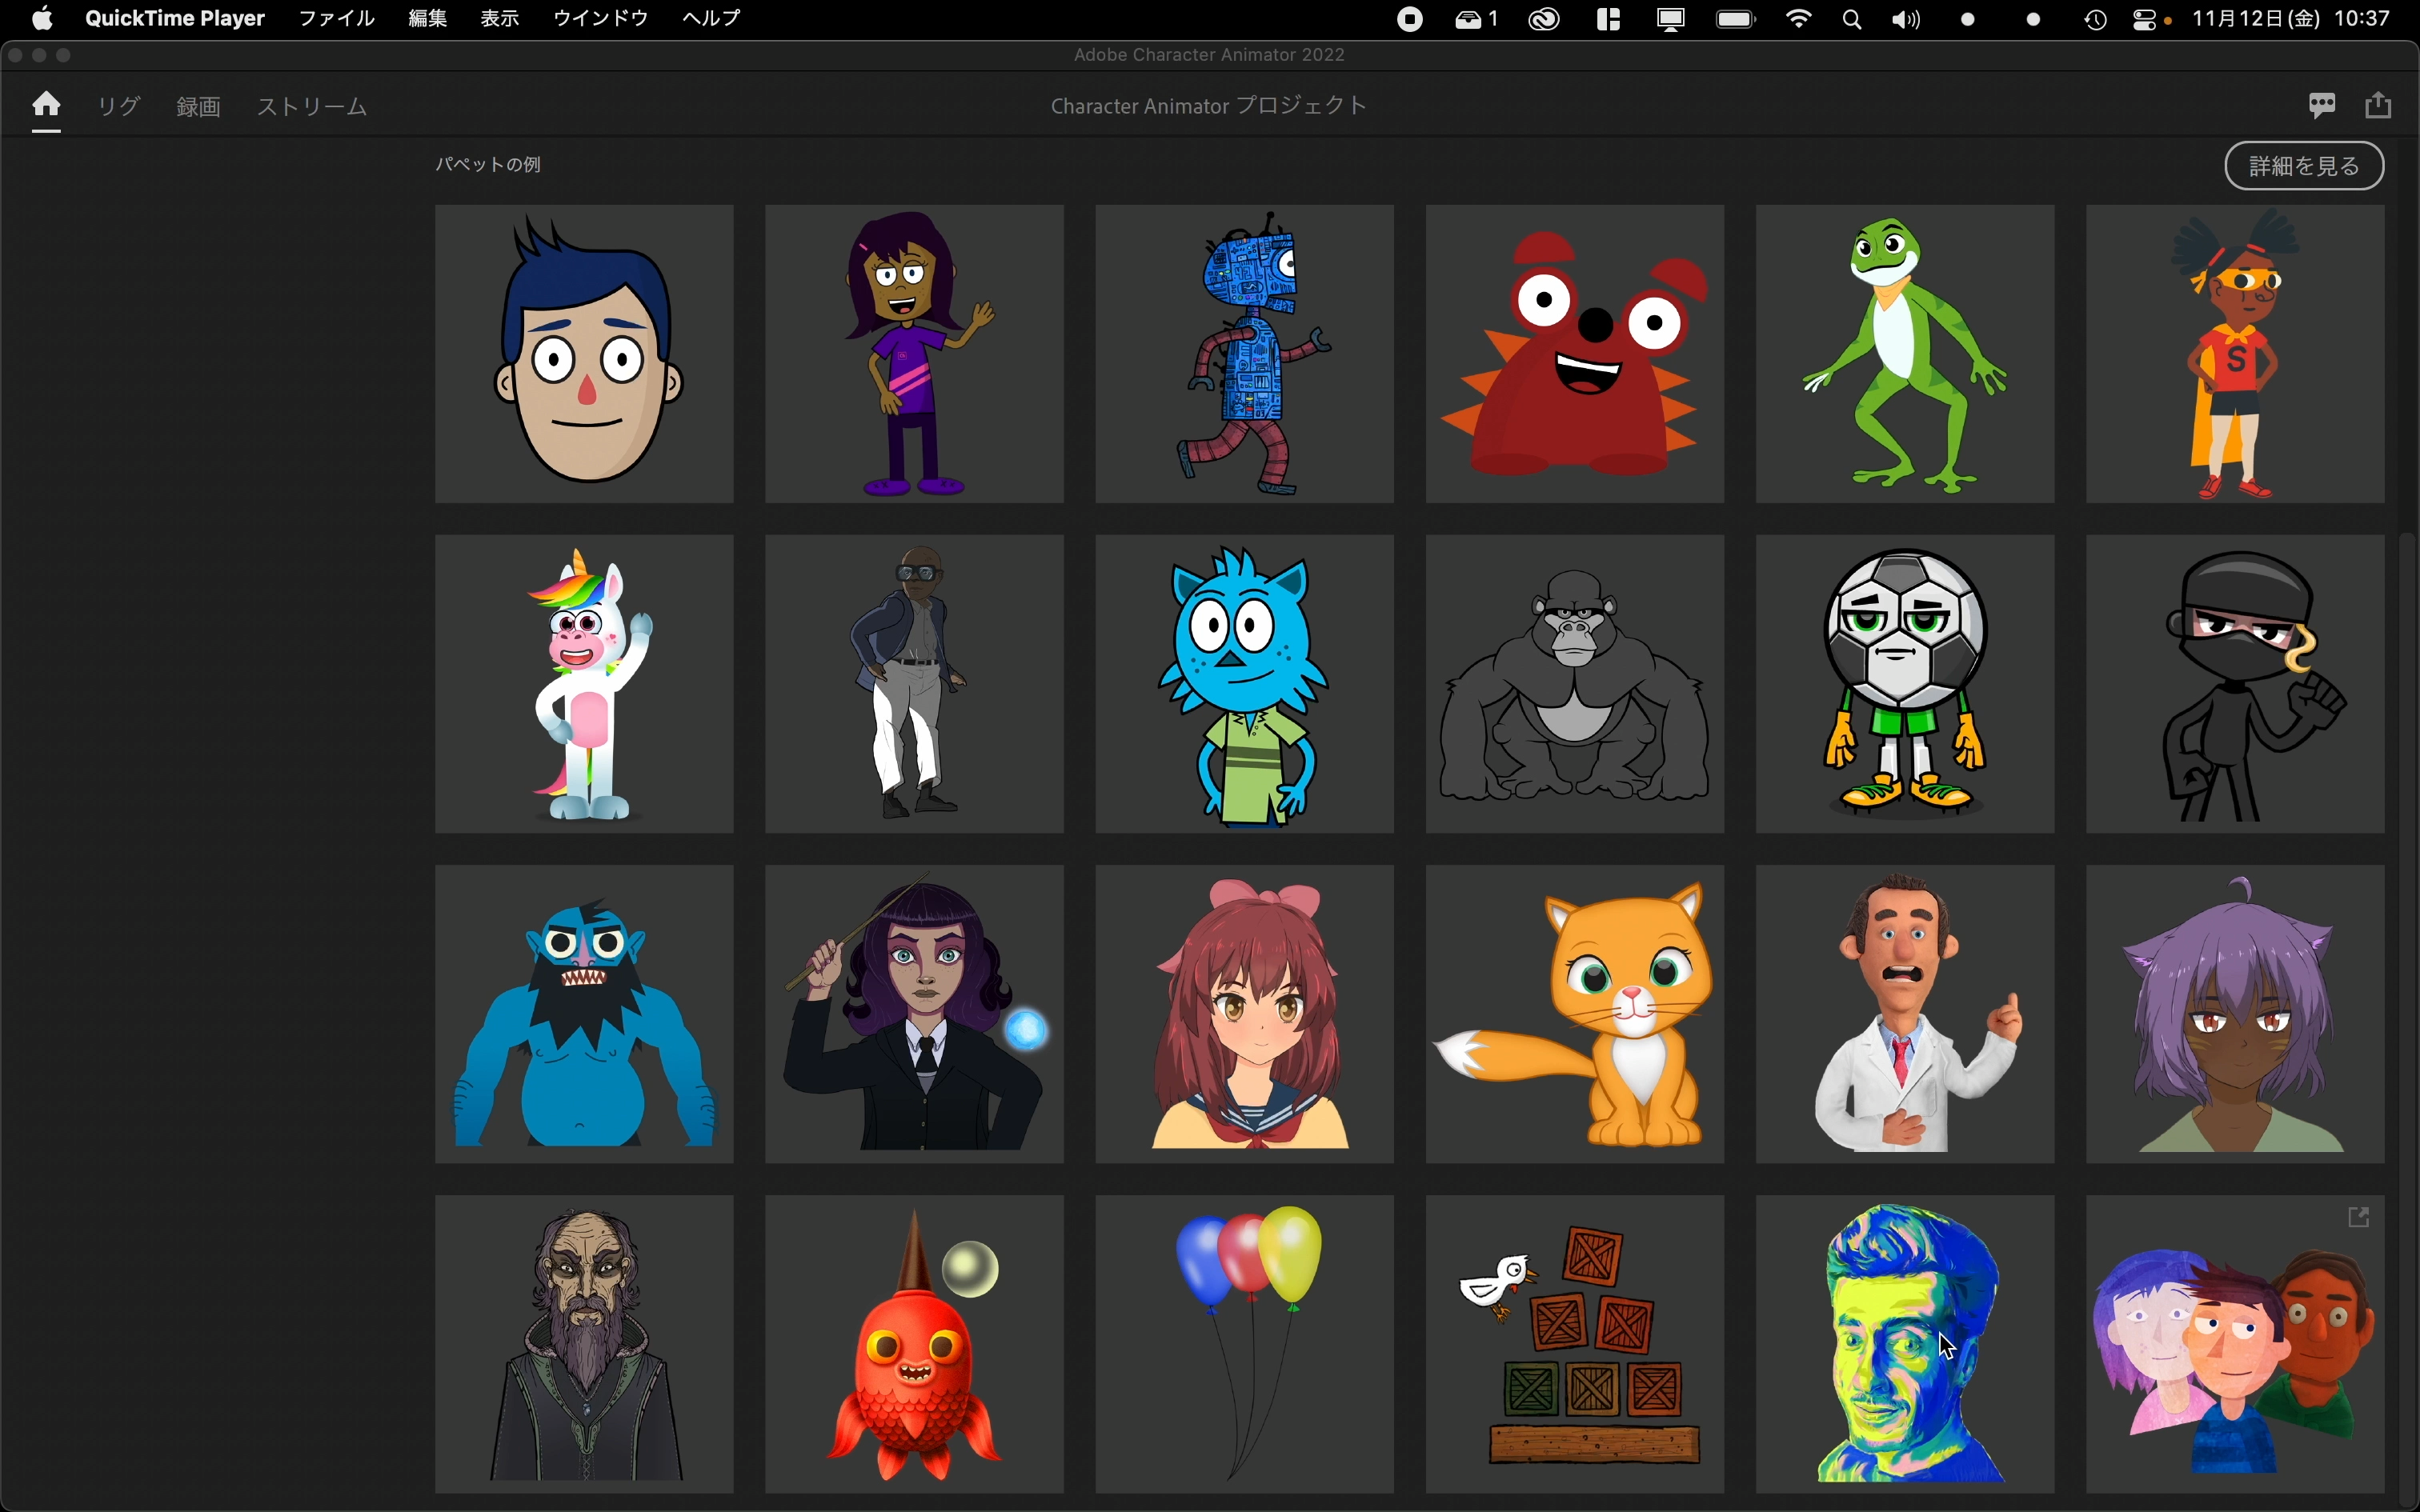Select the three balloons puppet thumbnail
The image size is (2420, 1512).
(x=1244, y=1344)
